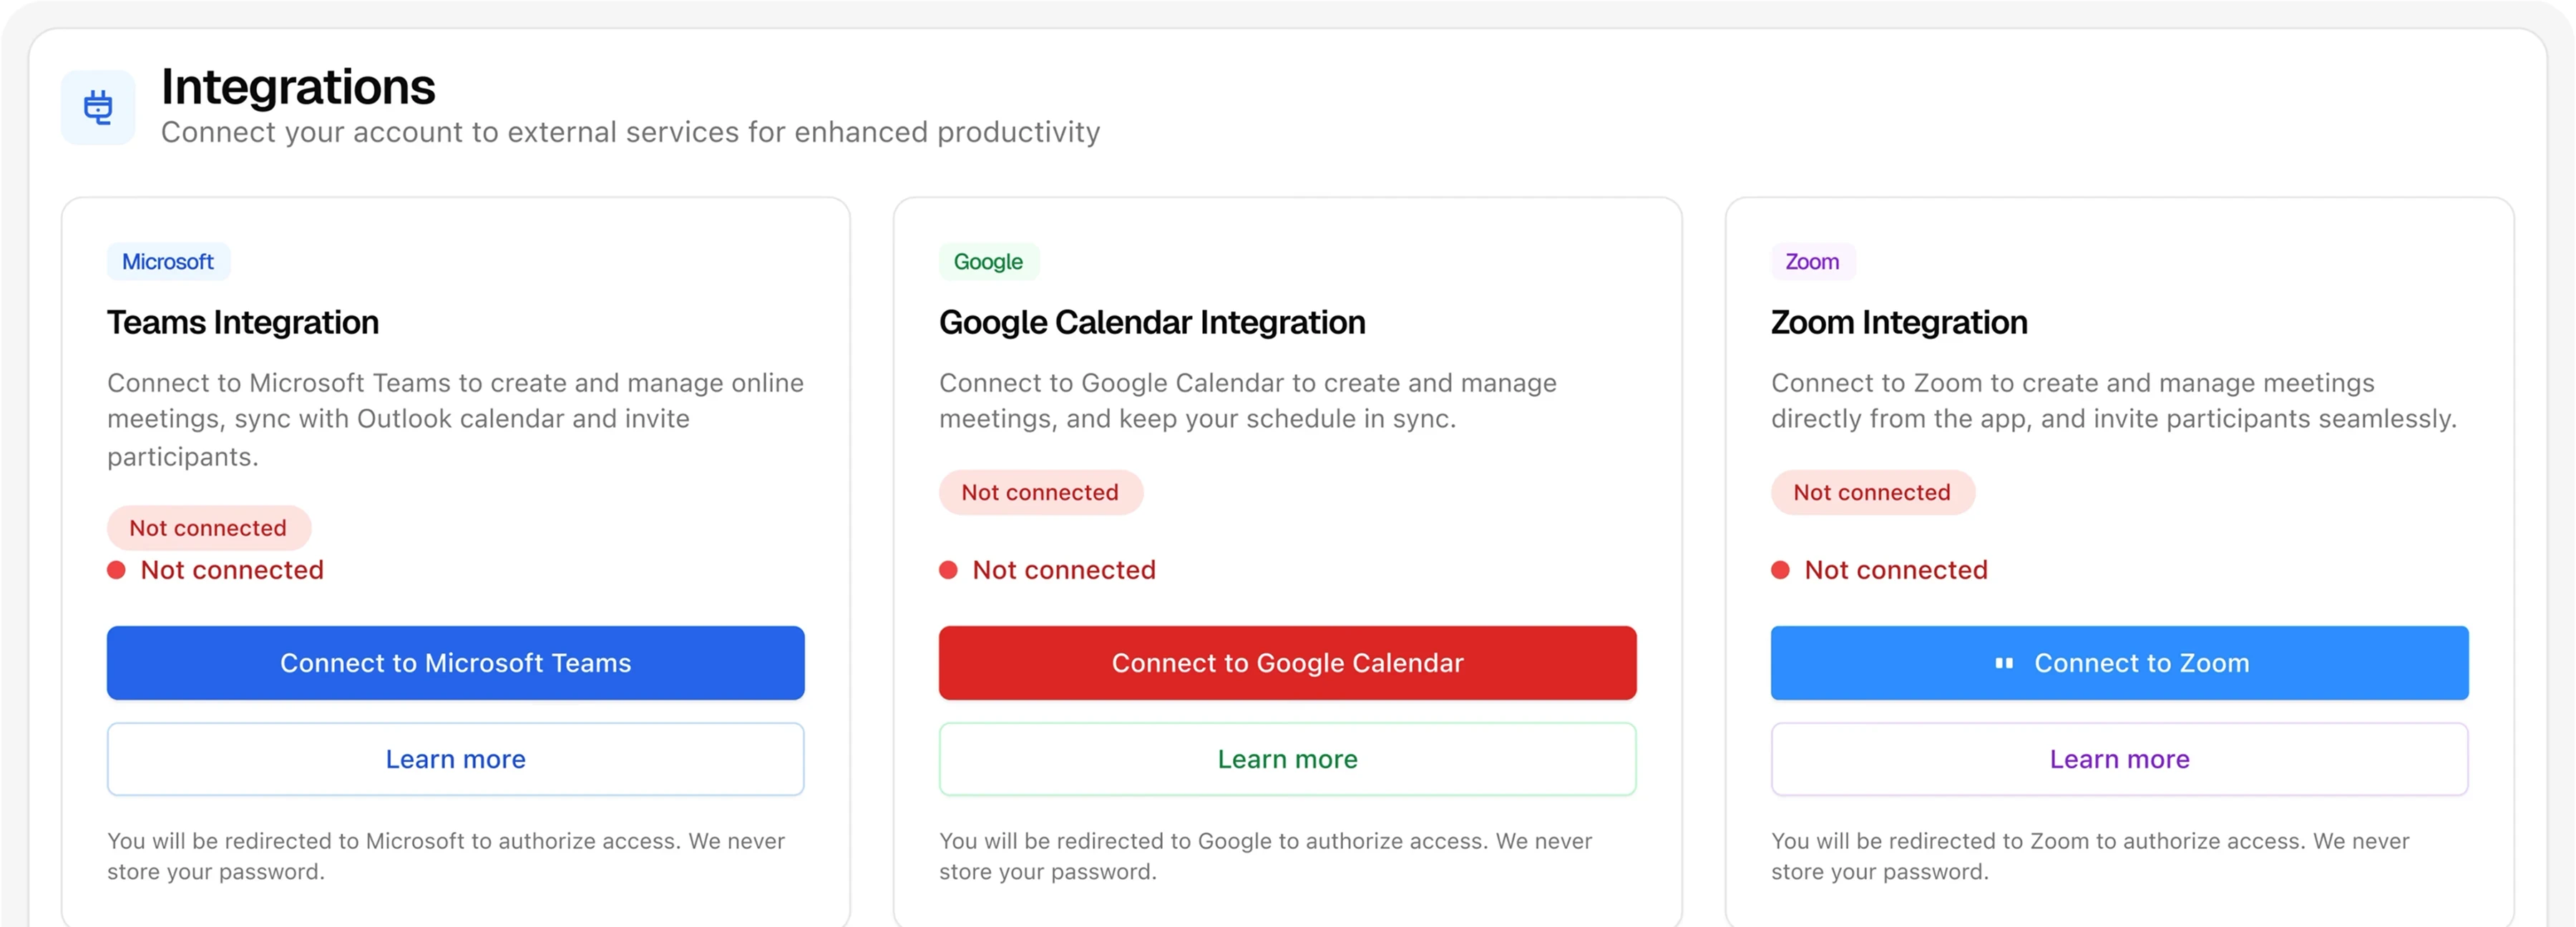2576x927 pixels.
Task: Open Learn more in the Zoom card
Action: 2119,759
